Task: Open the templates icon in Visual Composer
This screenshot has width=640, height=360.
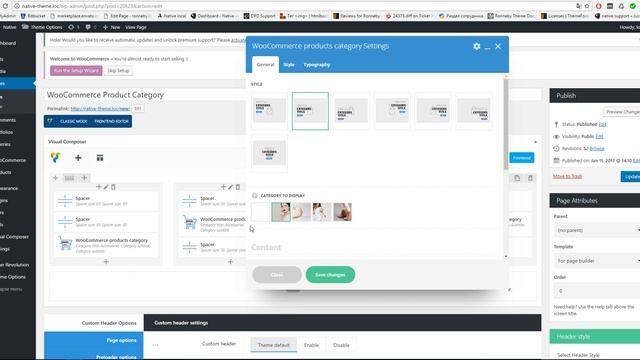Action: pyautogui.click(x=100, y=158)
